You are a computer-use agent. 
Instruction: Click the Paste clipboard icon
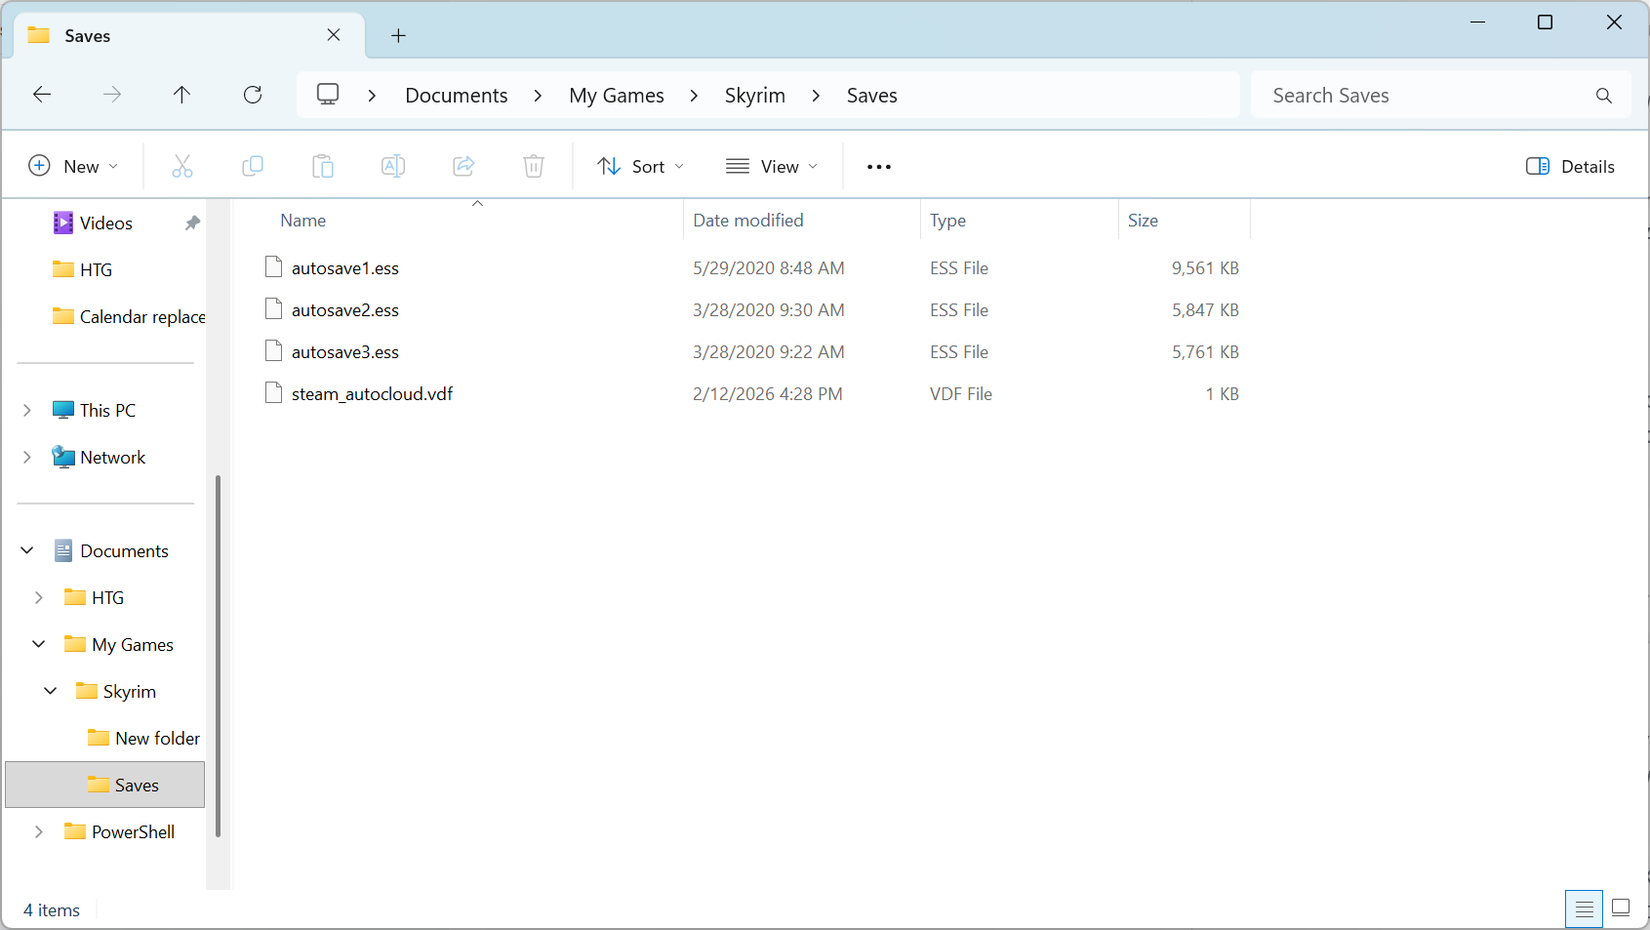322,166
